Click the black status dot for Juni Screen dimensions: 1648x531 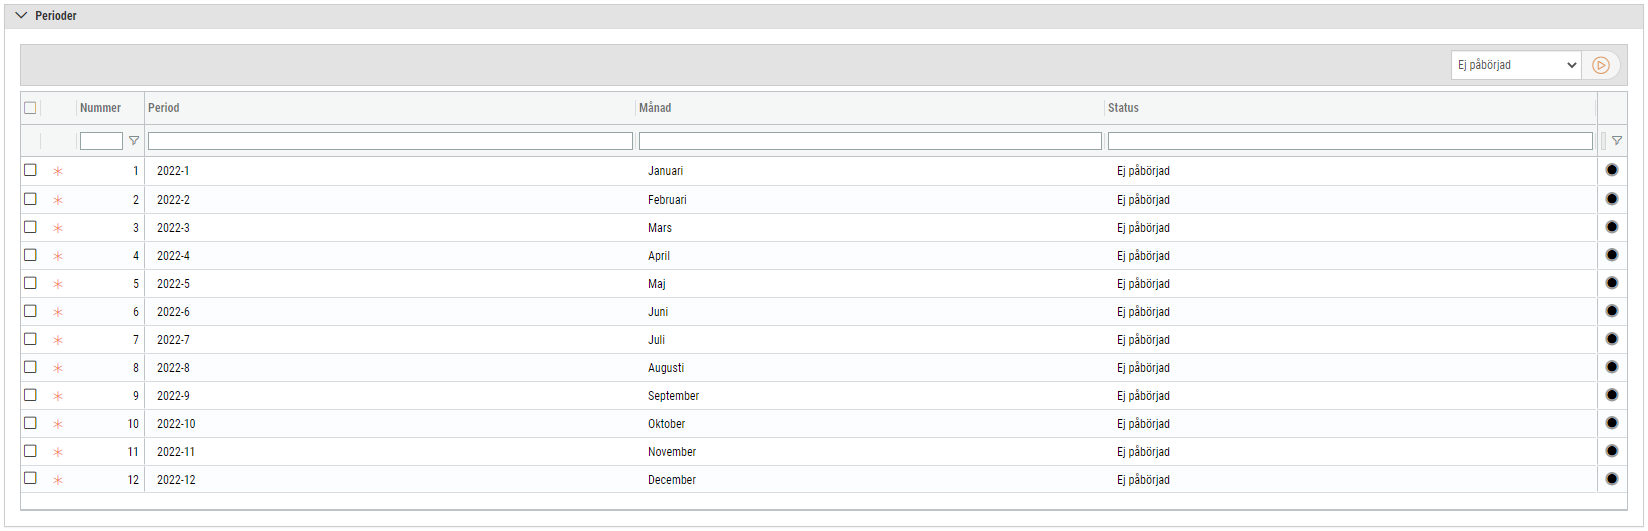click(1612, 311)
